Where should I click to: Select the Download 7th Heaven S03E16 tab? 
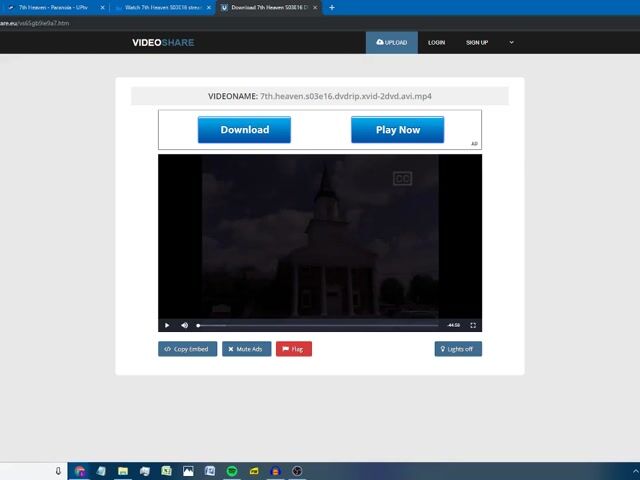[x=267, y=7]
